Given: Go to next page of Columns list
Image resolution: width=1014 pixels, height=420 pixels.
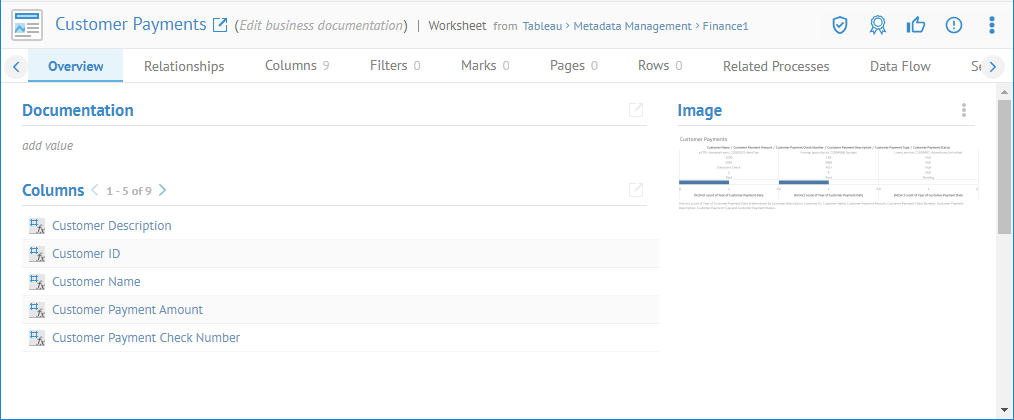Looking at the screenshot, I should pyautogui.click(x=163, y=190).
